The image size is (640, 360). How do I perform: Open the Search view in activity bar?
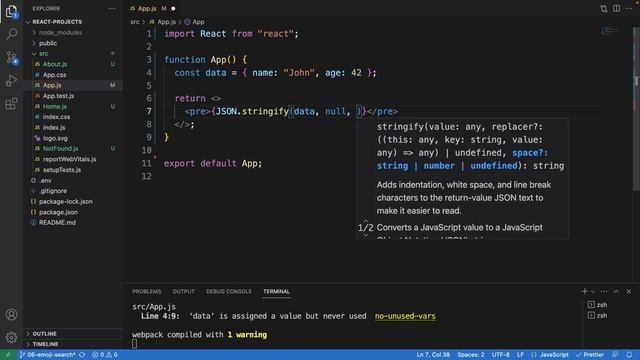11,34
